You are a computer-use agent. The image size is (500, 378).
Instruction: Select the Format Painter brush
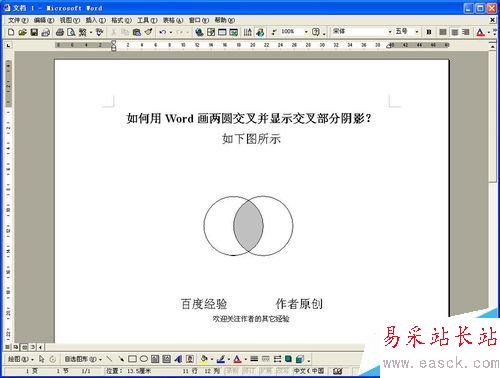(149, 32)
